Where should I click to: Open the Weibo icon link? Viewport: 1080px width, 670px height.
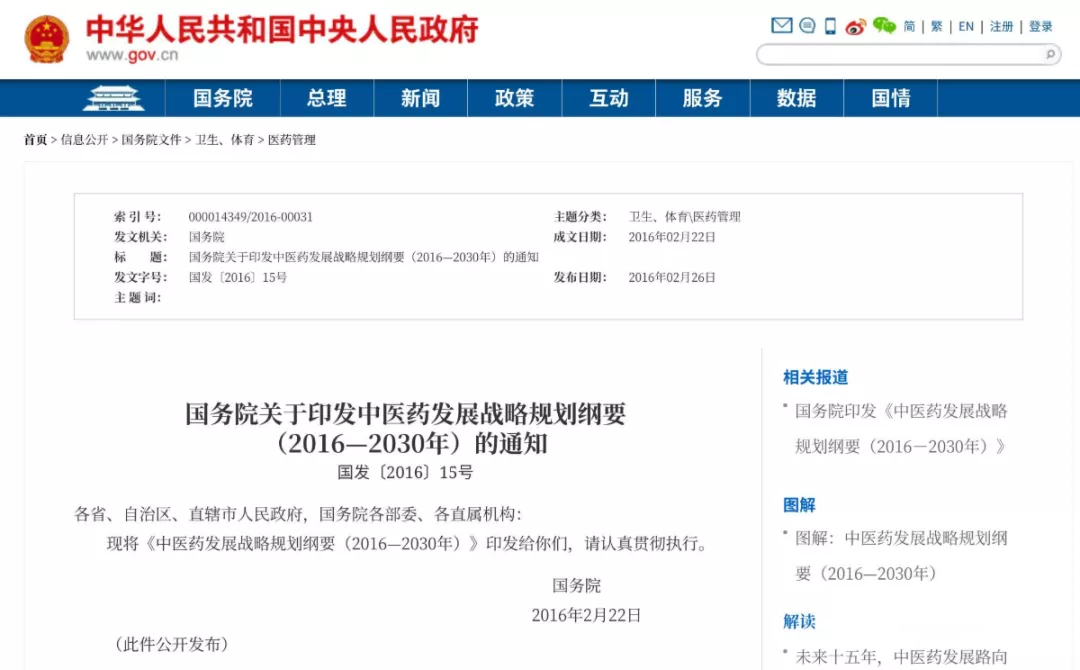pyautogui.click(x=855, y=26)
